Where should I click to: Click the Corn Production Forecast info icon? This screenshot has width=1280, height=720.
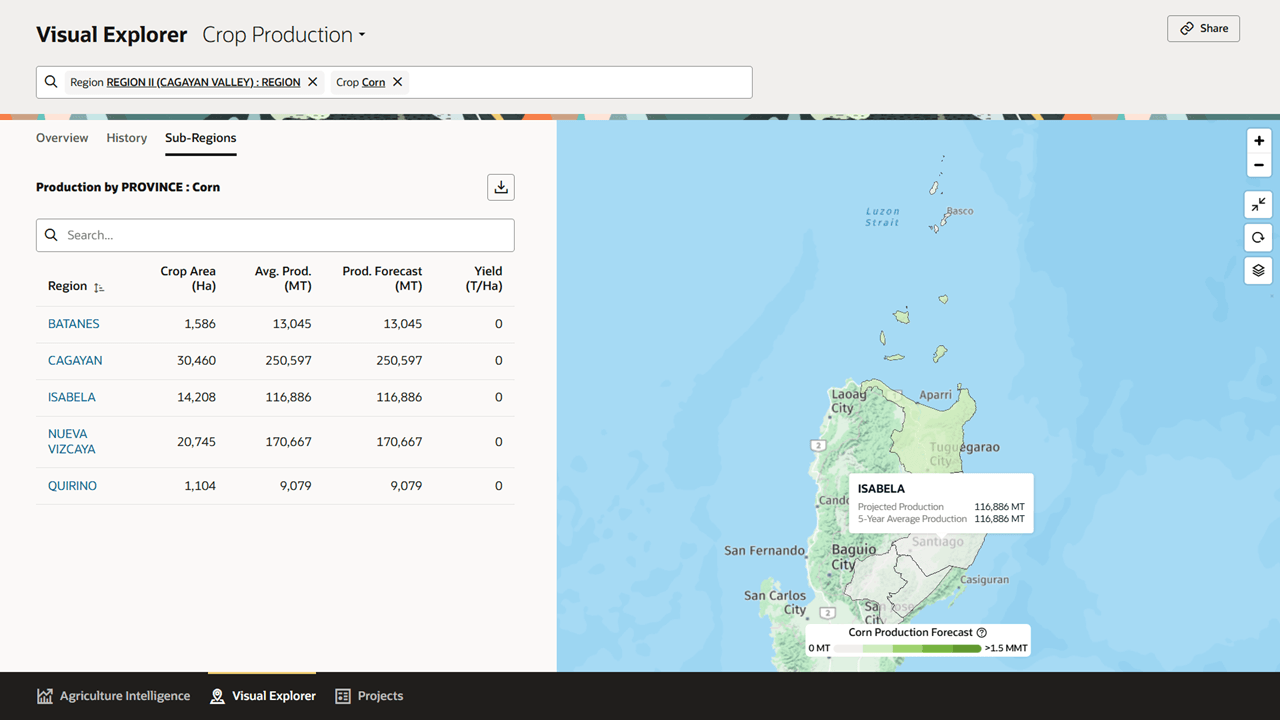[981, 631]
